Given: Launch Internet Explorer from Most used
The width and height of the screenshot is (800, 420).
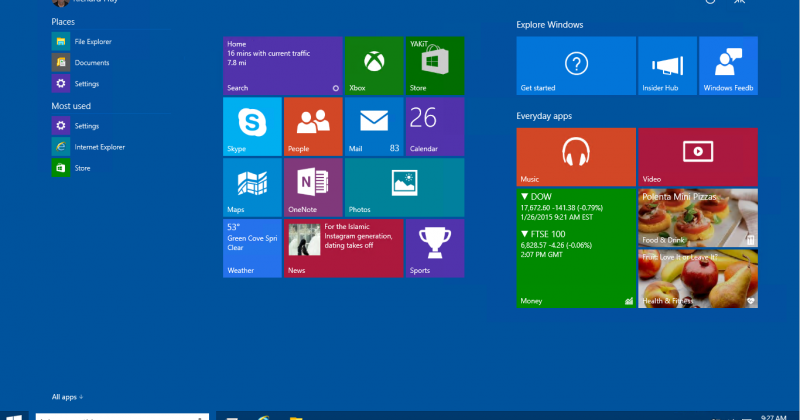Looking at the screenshot, I should [x=88, y=146].
